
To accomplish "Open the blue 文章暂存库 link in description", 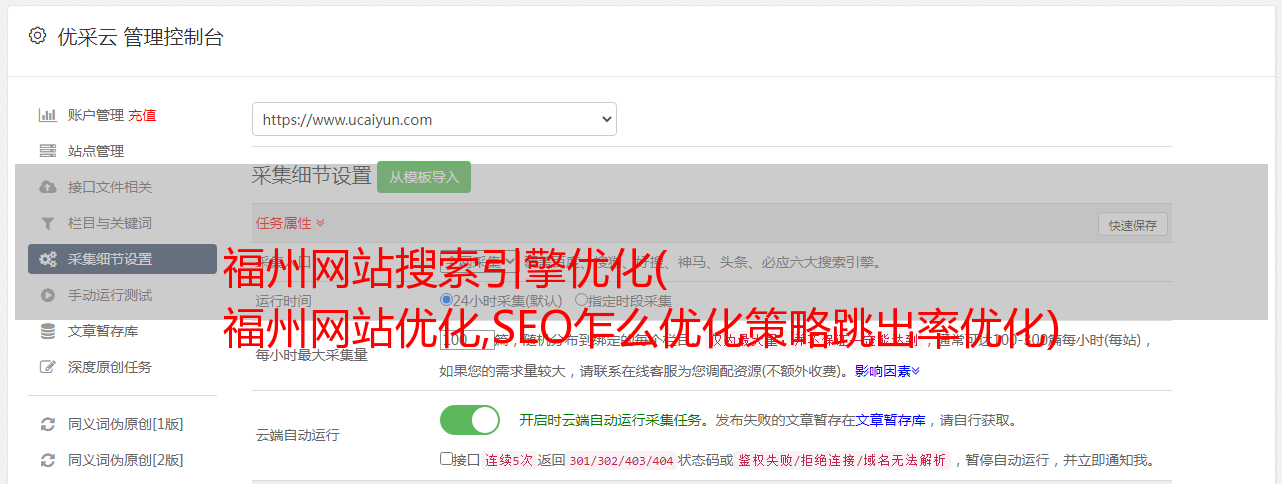I will click(x=891, y=420).
